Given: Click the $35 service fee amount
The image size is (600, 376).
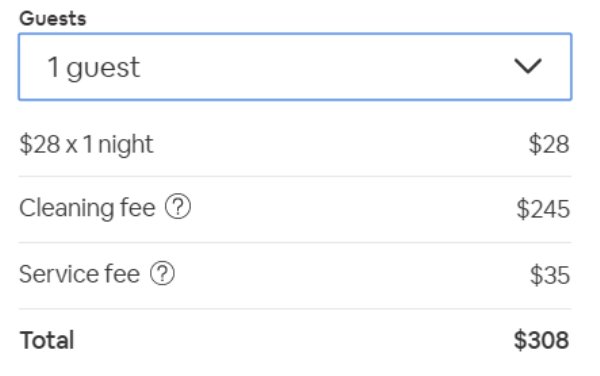Looking at the screenshot, I should coord(550,275).
